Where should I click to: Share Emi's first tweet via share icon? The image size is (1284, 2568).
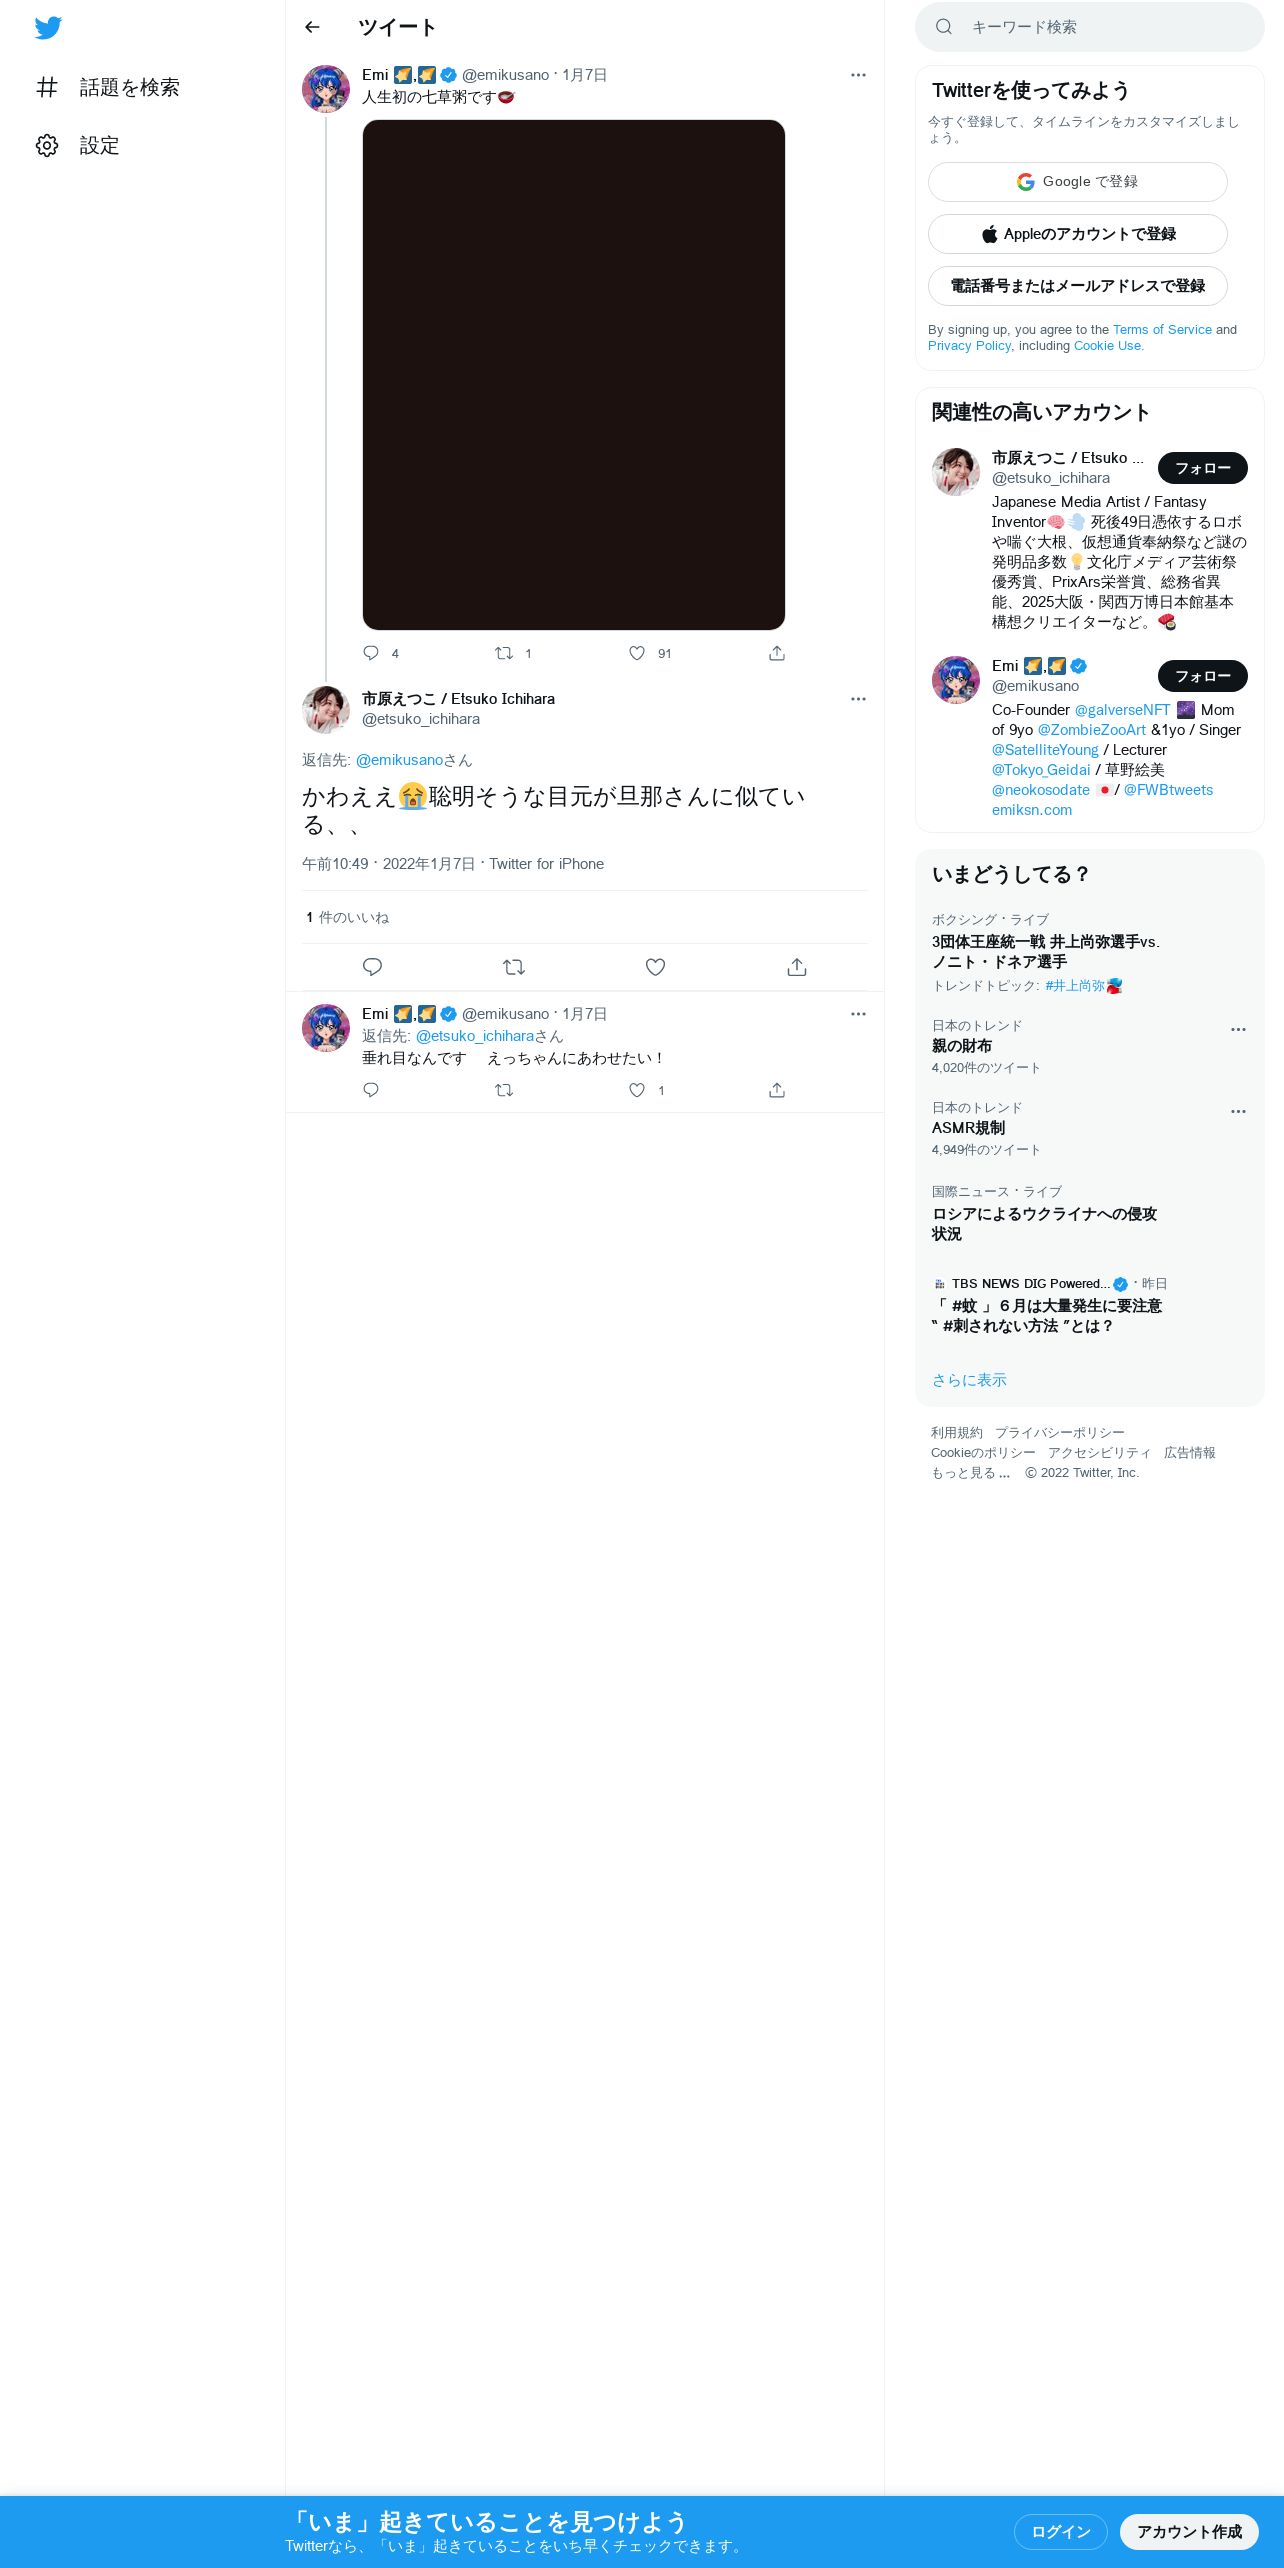click(777, 653)
